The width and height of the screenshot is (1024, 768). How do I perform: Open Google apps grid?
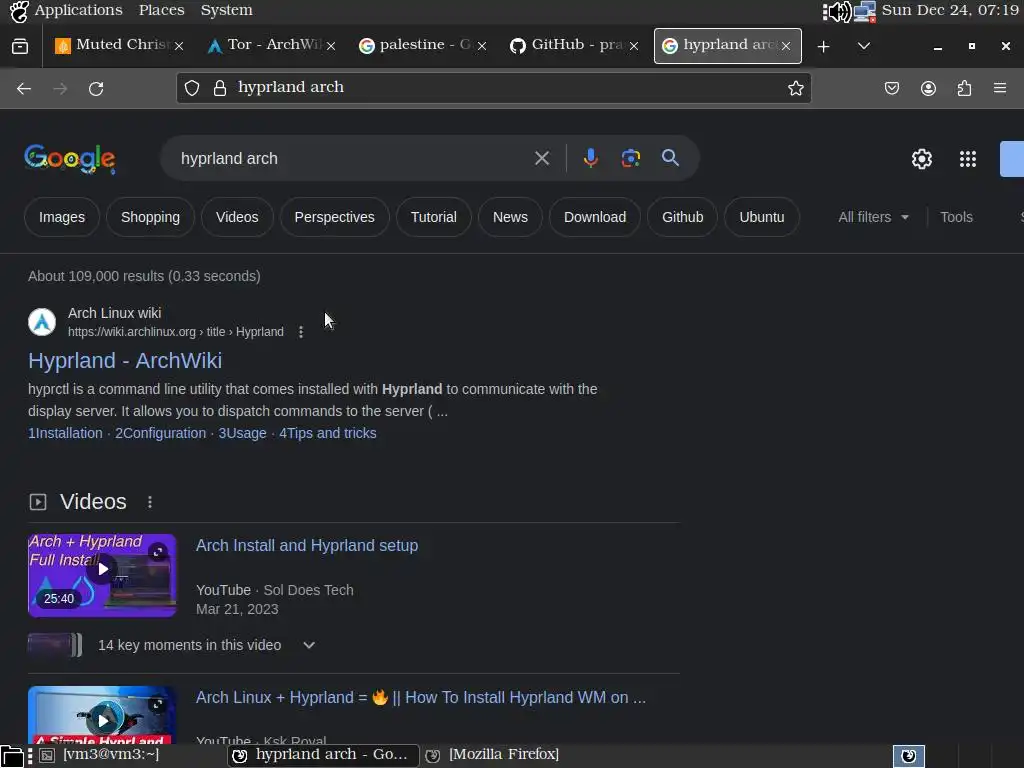coord(967,159)
